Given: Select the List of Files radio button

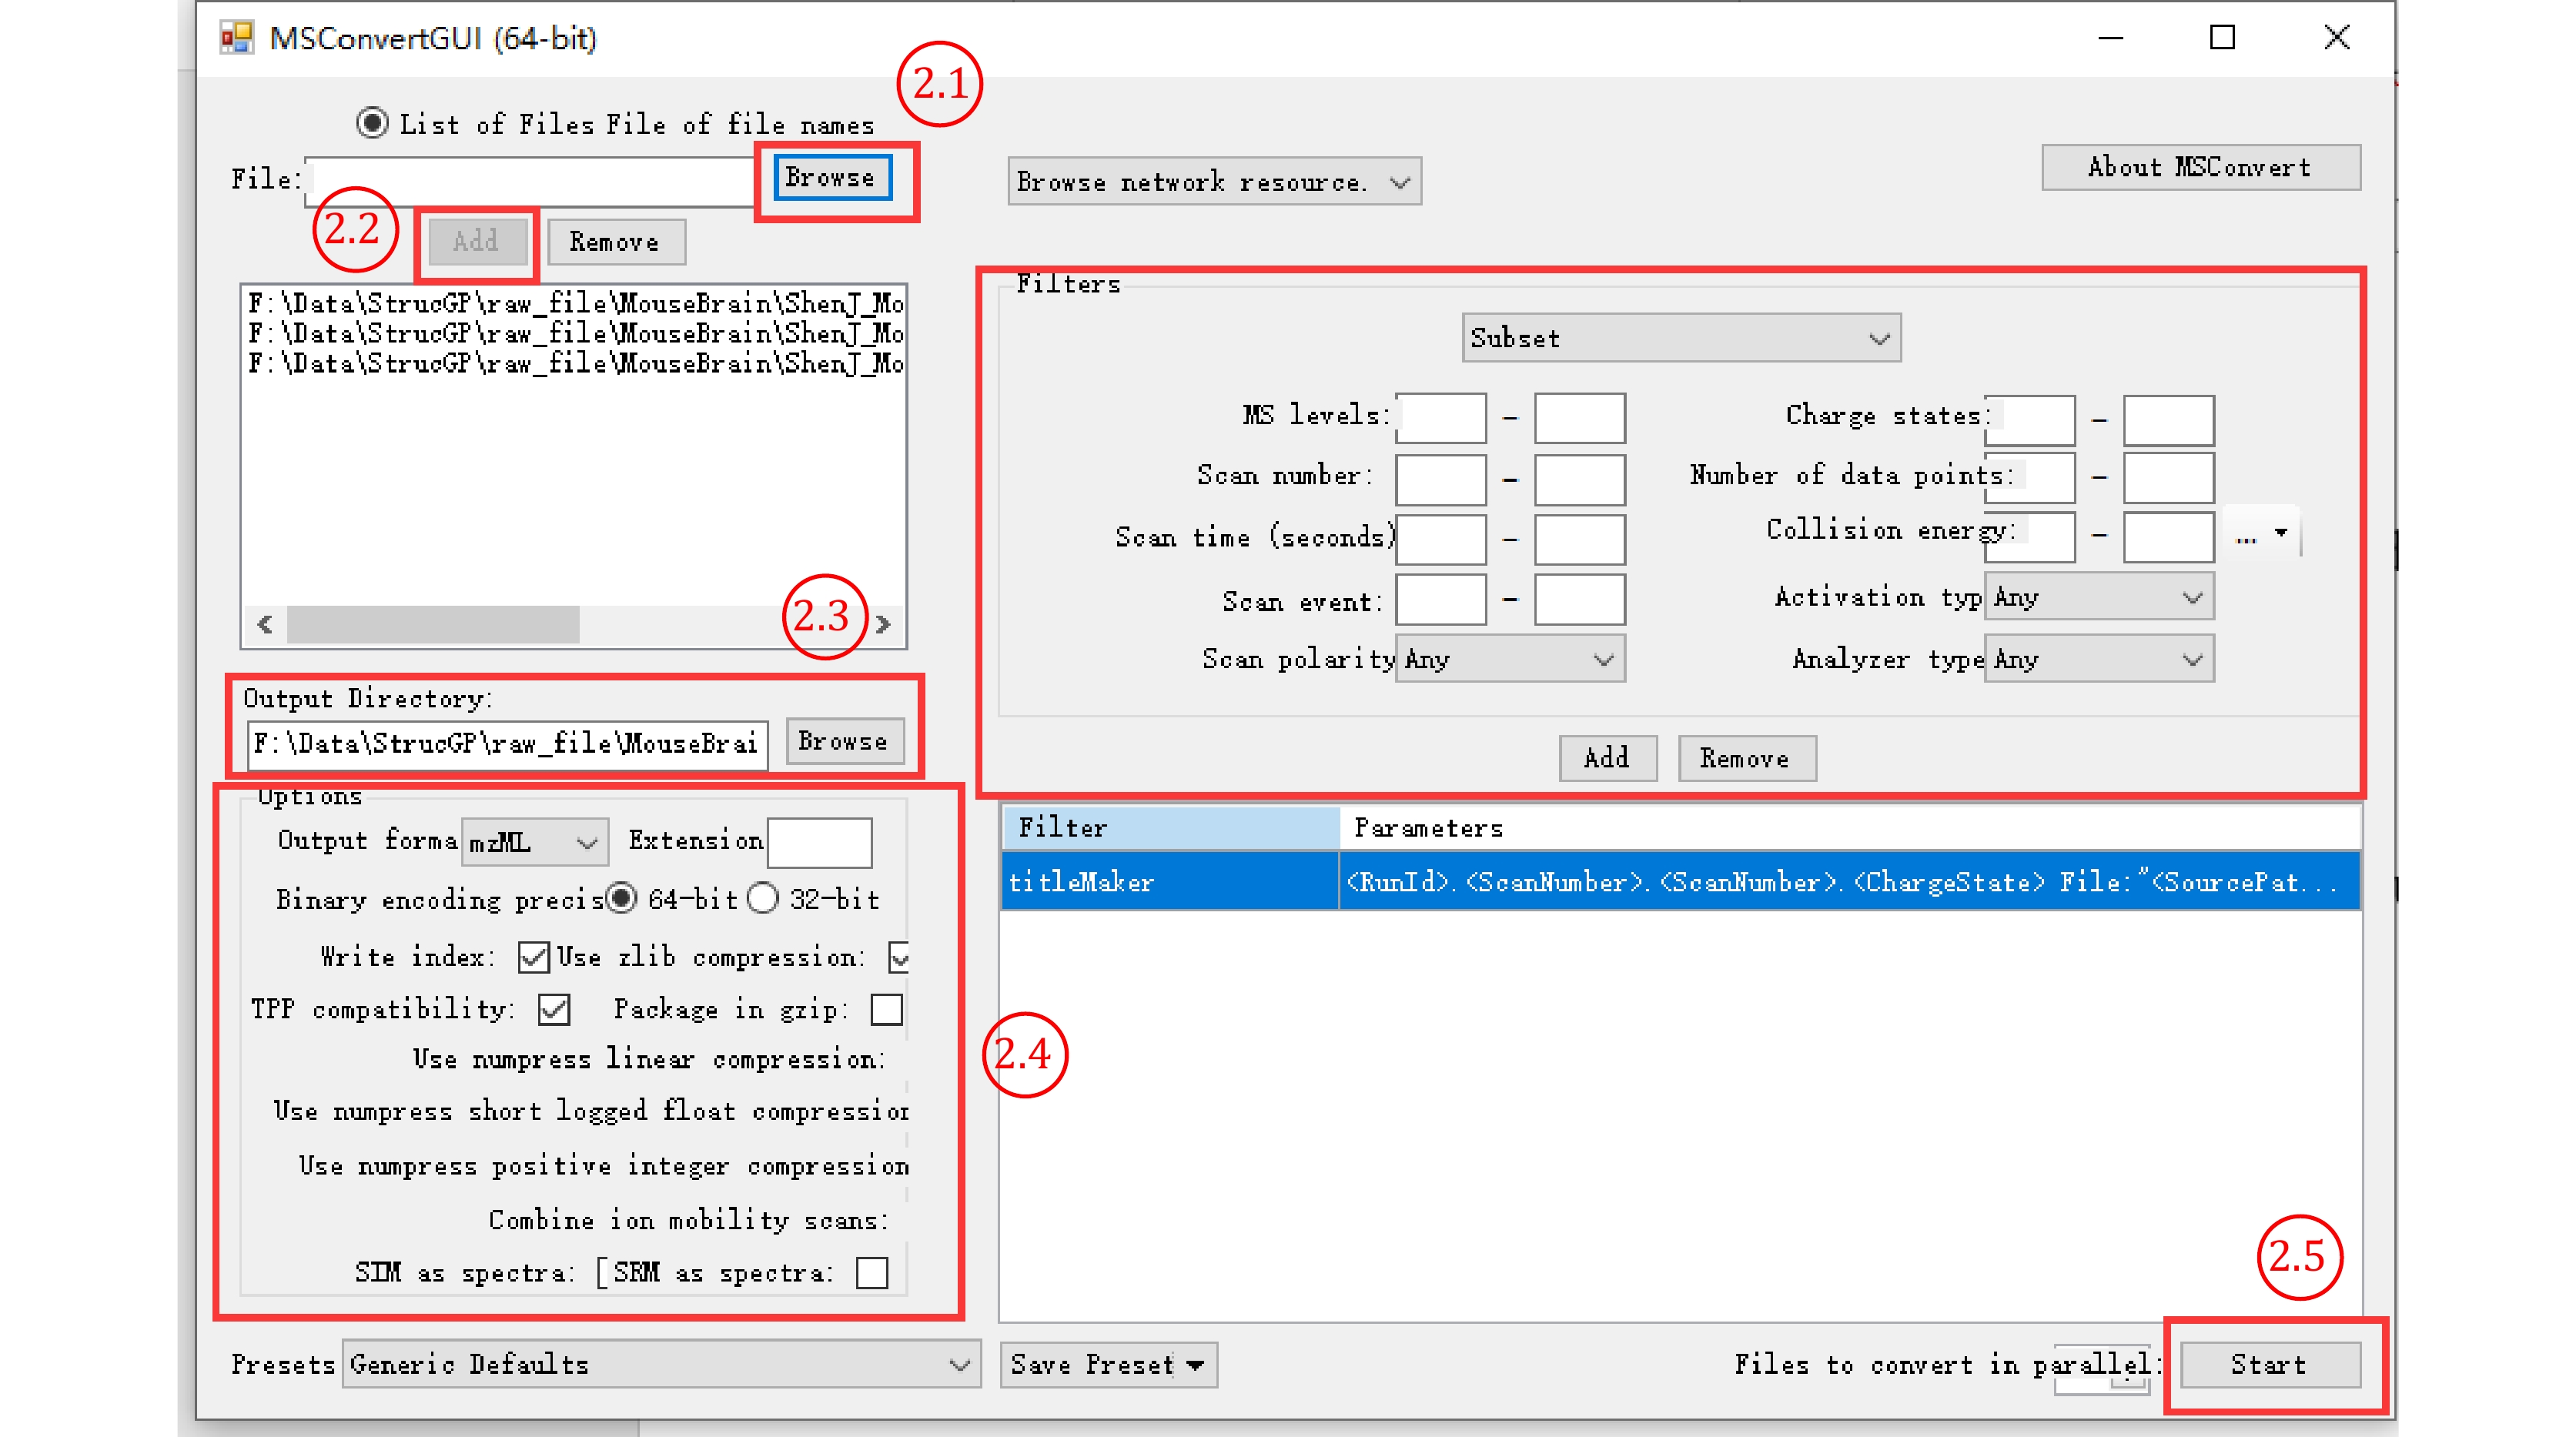Looking at the screenshot, I should 372,123.
